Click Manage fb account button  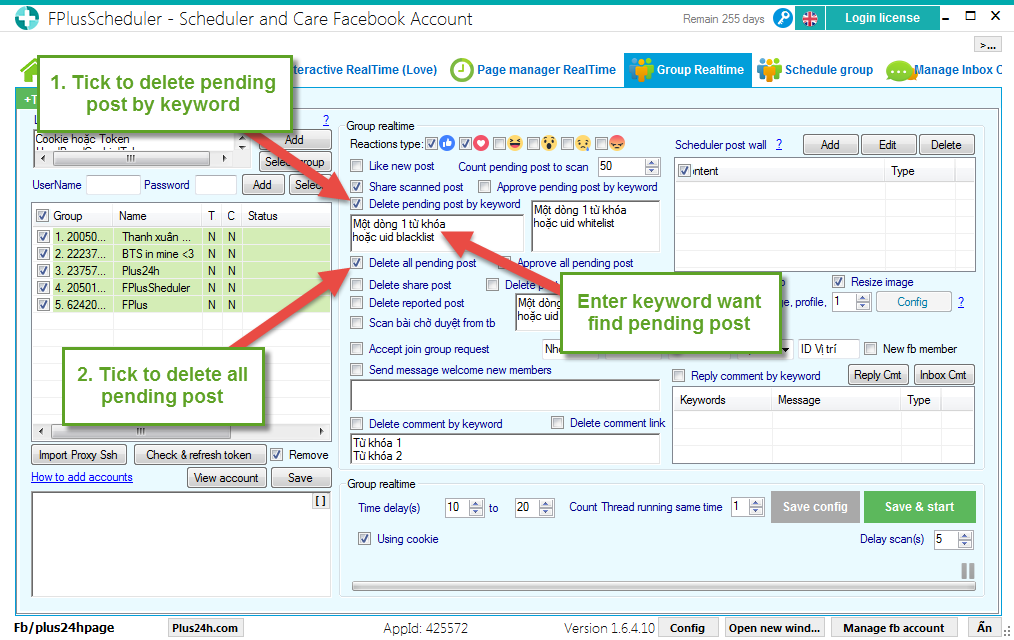point(894,628)
